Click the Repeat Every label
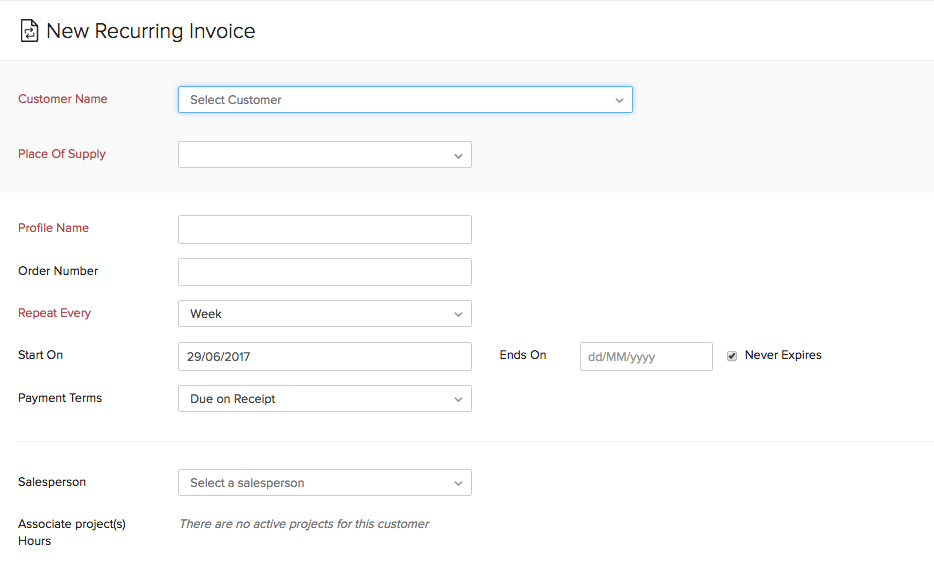 54,313
